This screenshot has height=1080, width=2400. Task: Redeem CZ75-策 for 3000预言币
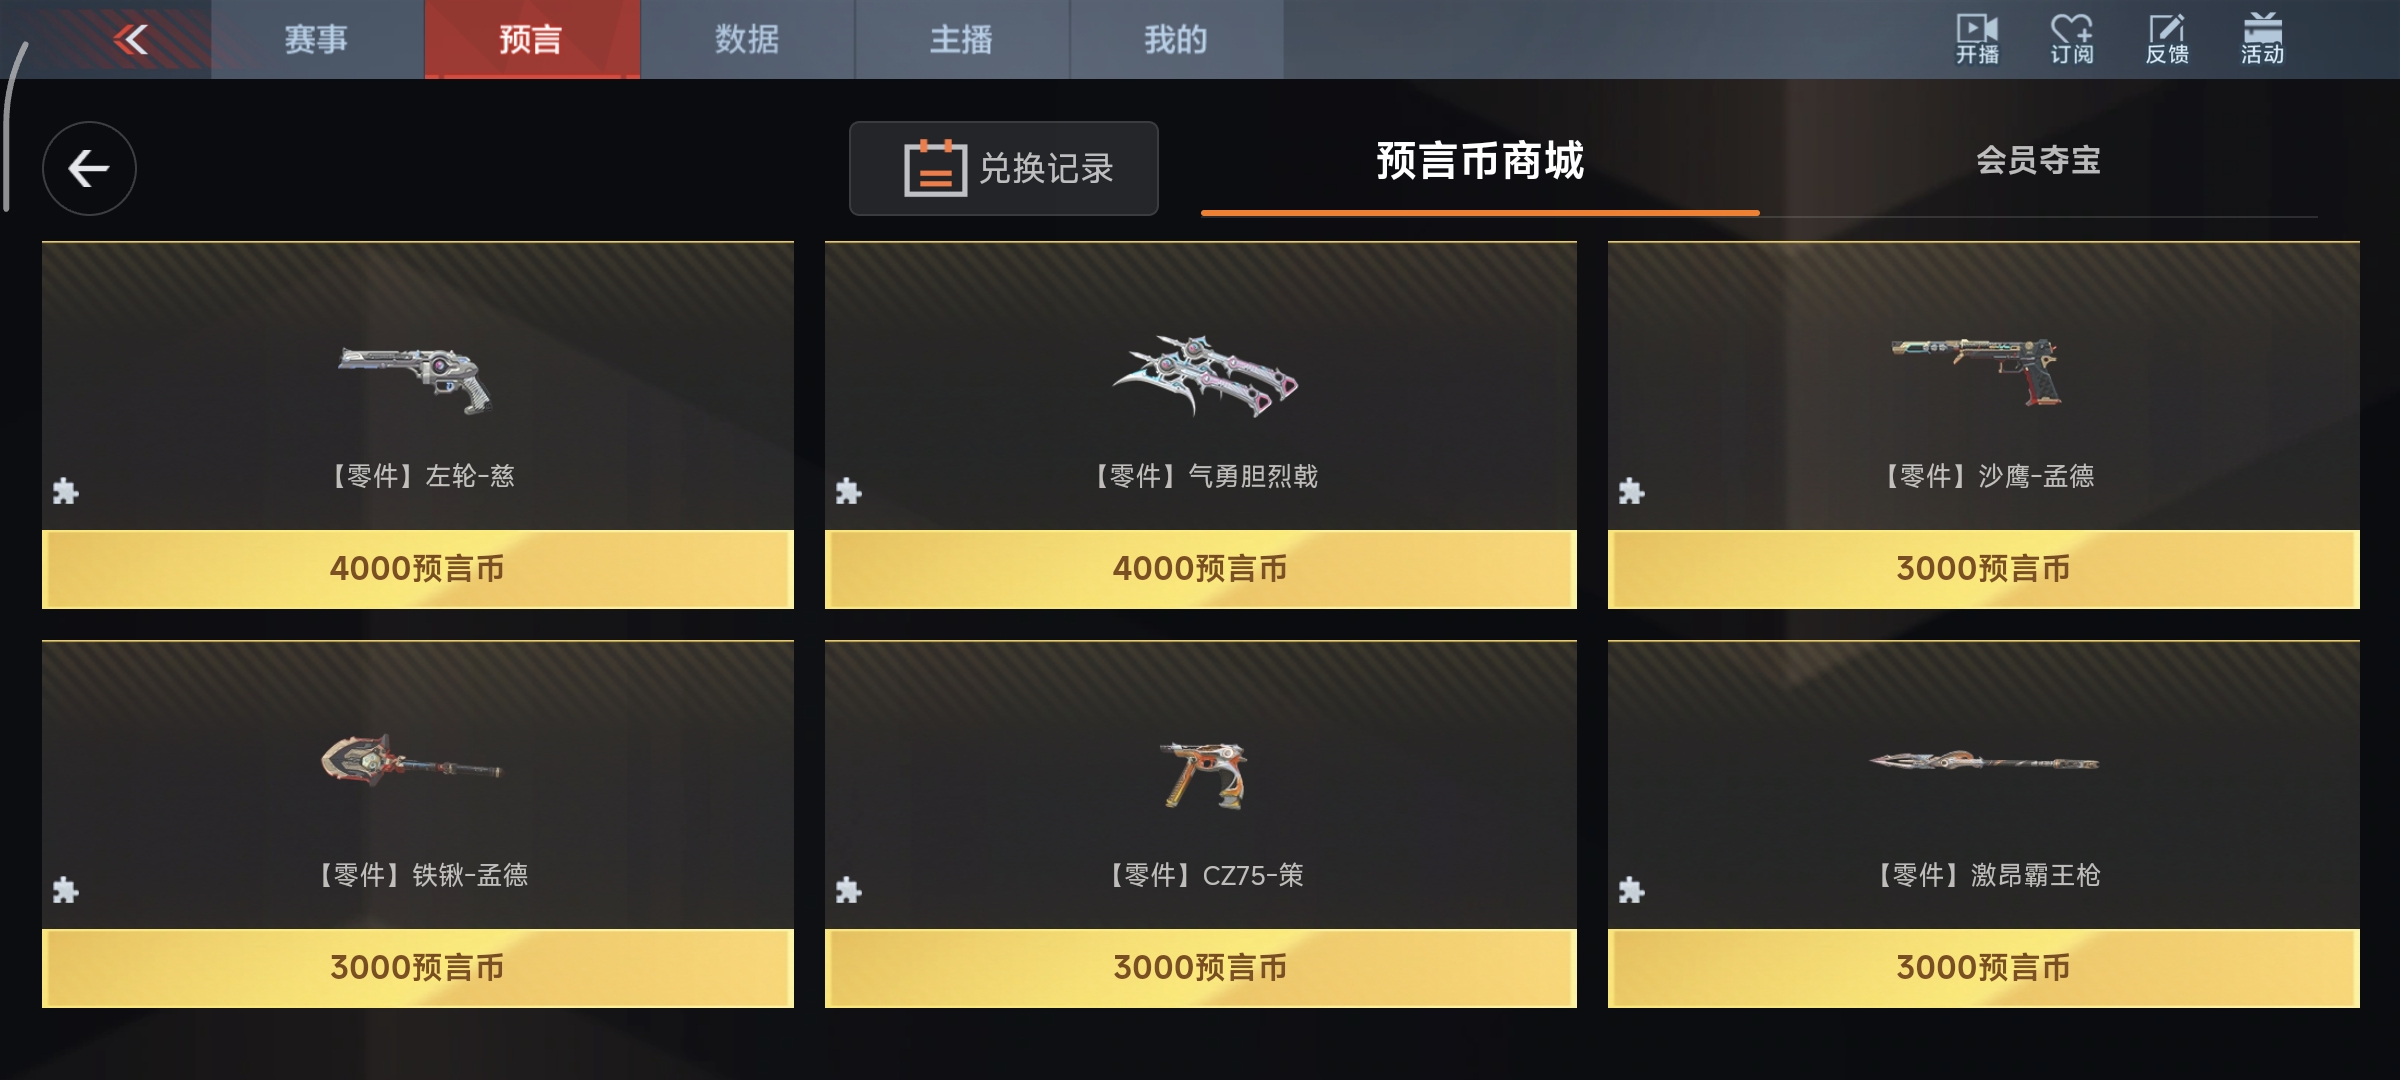[x=1201, y=968]
